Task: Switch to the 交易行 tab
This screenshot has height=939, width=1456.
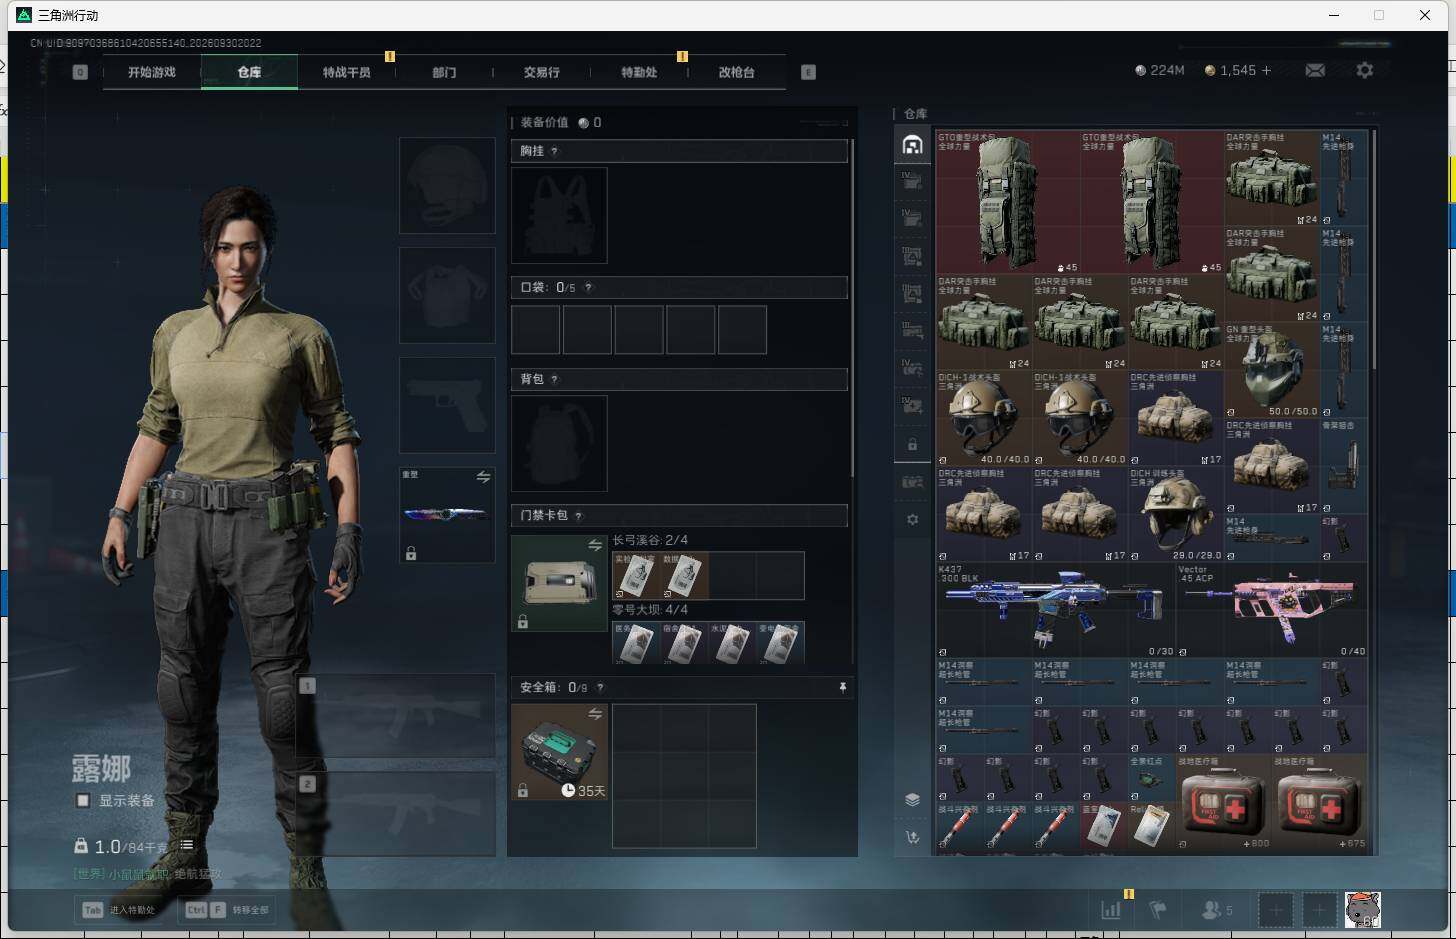Action: point(542,72)
